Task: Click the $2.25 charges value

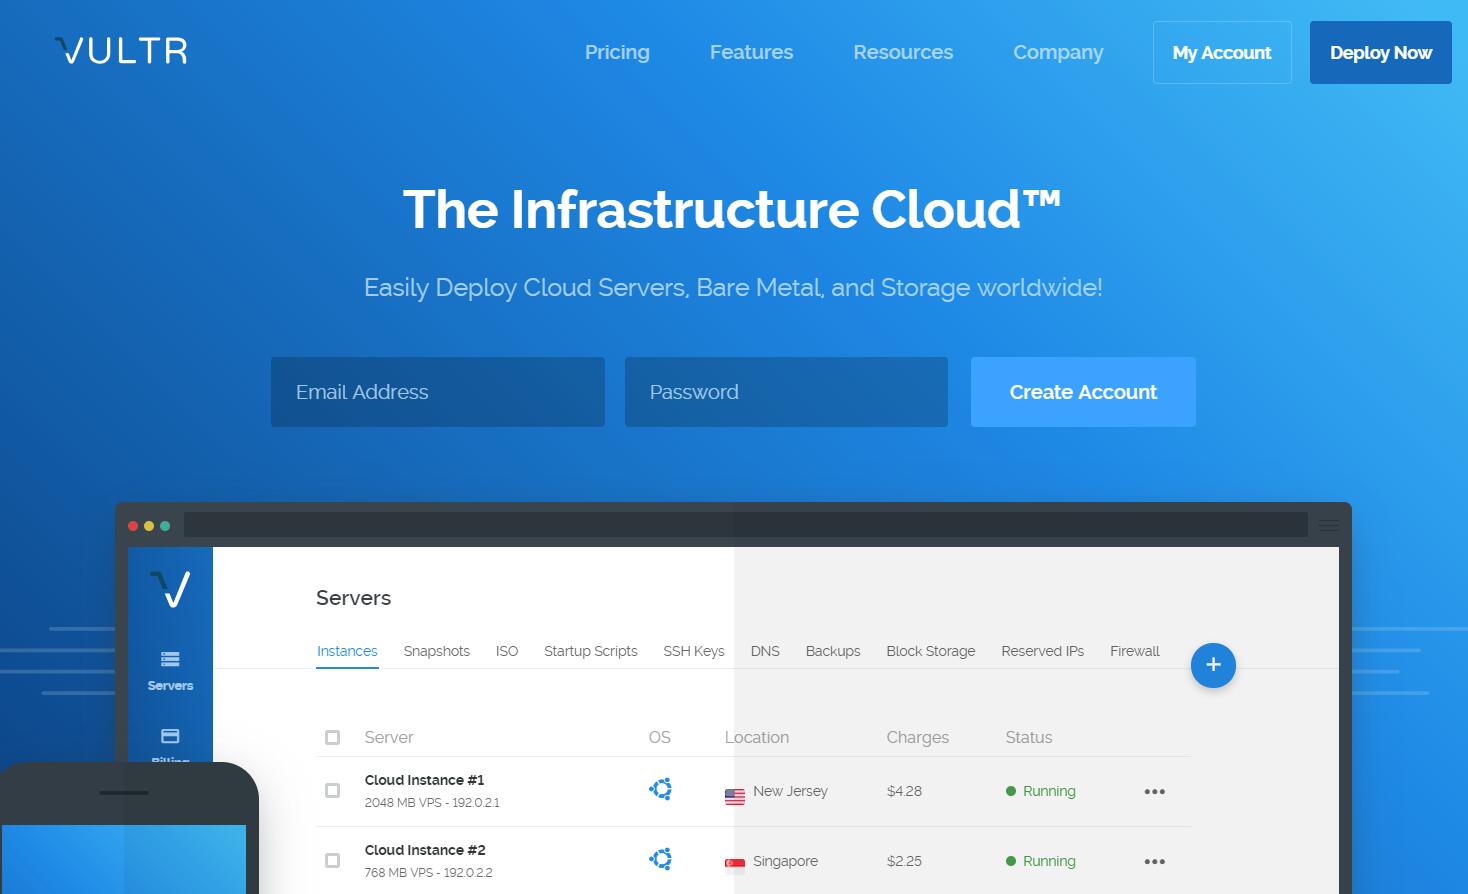Action: coord(904,861)
